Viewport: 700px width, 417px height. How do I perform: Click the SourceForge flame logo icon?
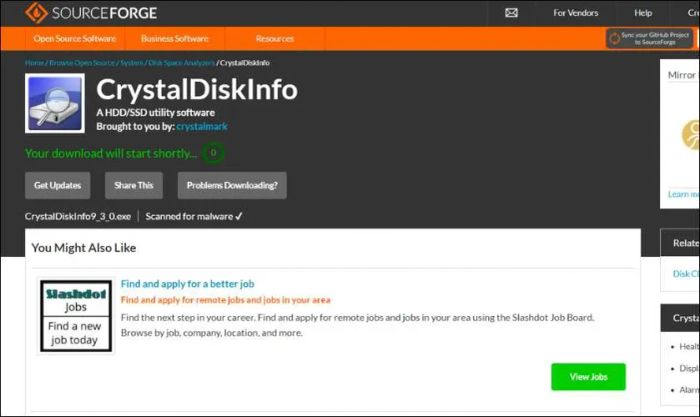[36, 13]
